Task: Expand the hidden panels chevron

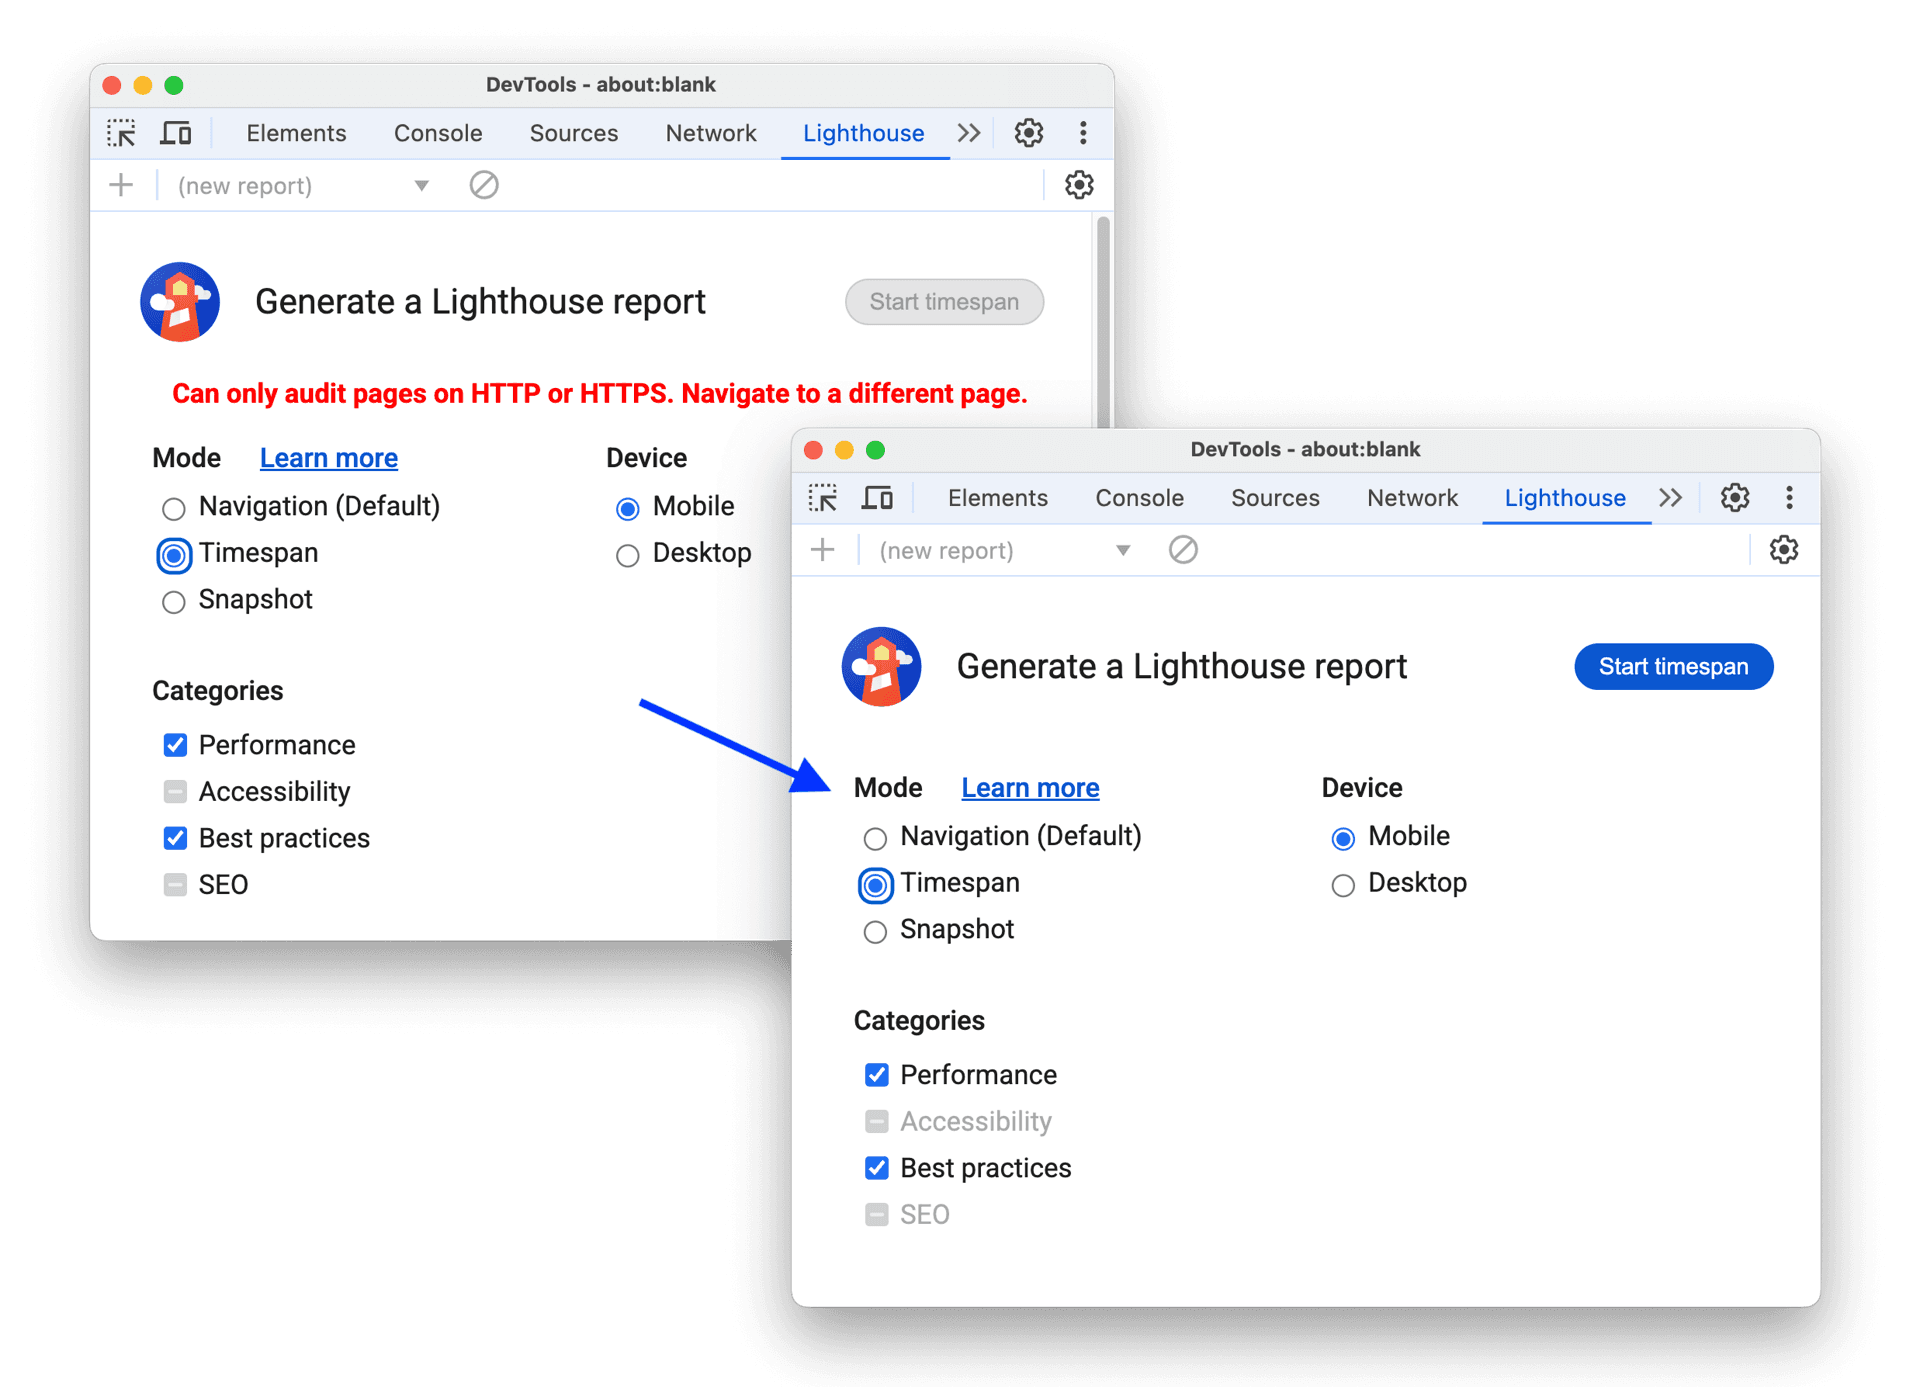Action: coord(1670,497)
